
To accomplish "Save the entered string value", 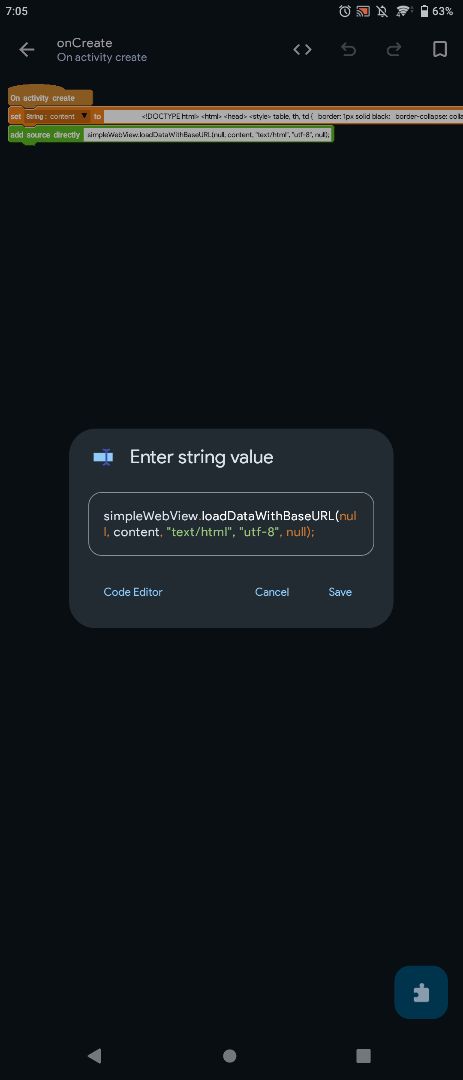I will pos(340,592).
